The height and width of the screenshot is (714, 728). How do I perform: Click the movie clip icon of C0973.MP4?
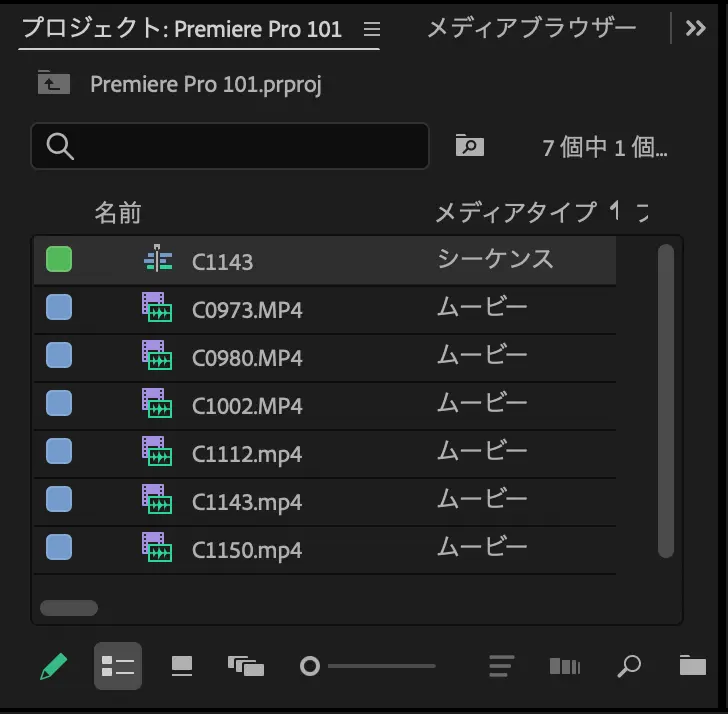[x=157, y=307]
